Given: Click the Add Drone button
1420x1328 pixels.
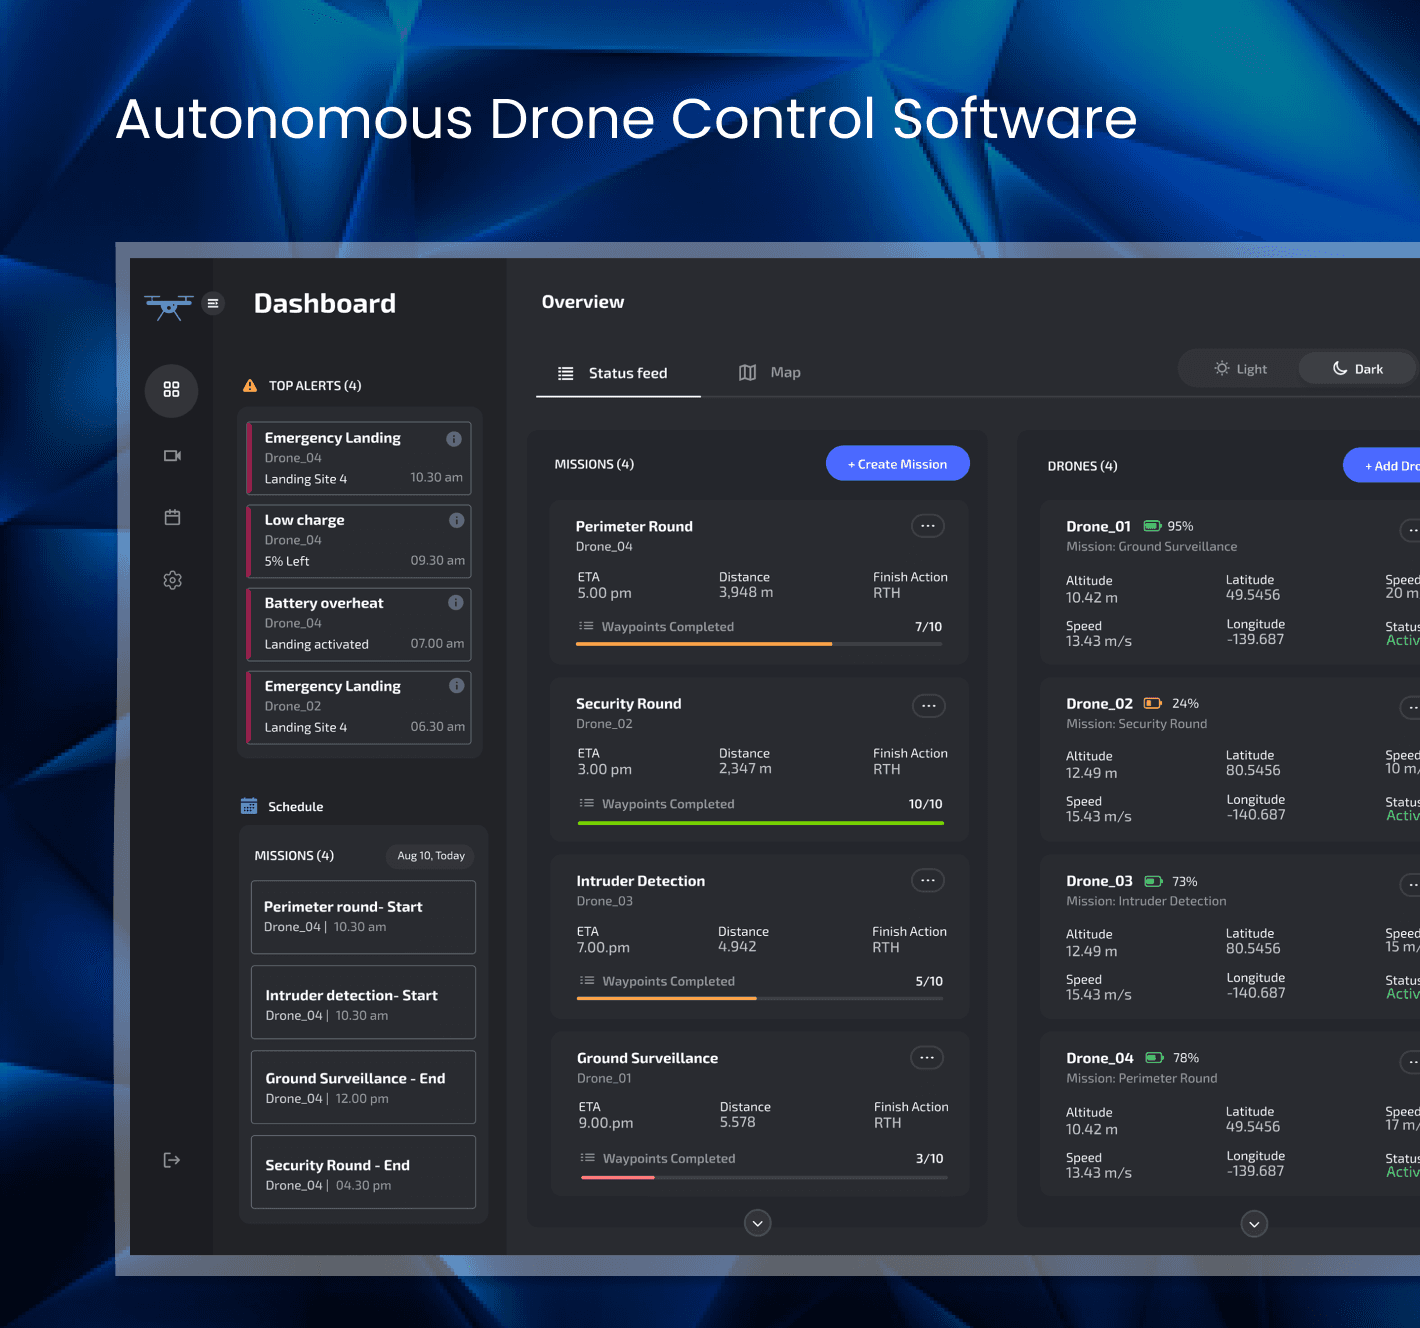Looking at the screenshot, I should pos(1381,465).
